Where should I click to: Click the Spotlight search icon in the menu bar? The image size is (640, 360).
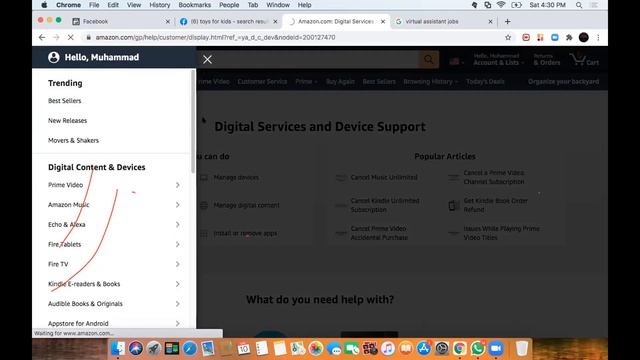(579, 5)
